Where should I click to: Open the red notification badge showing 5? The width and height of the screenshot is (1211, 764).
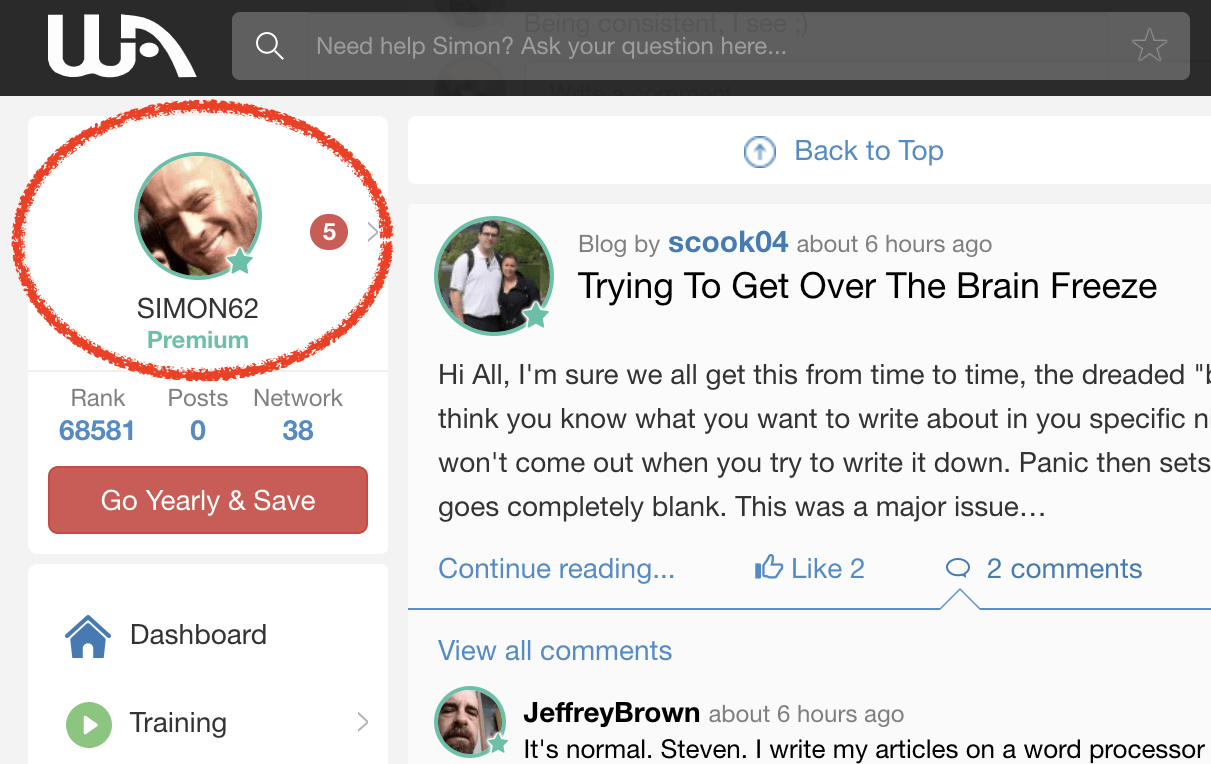click(x=329, y=233)
